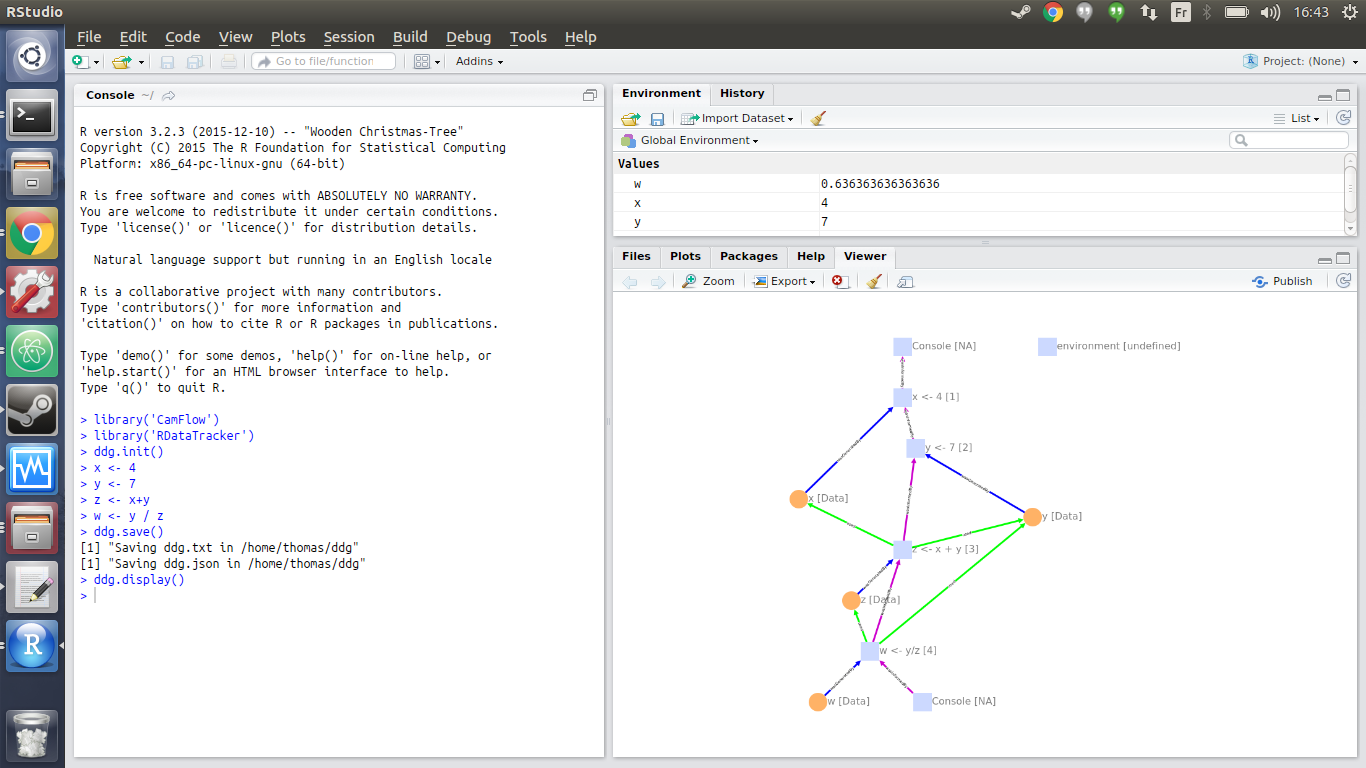Open the recent files dropdown arrow
1366x768 pixels.
pos(141,62)
